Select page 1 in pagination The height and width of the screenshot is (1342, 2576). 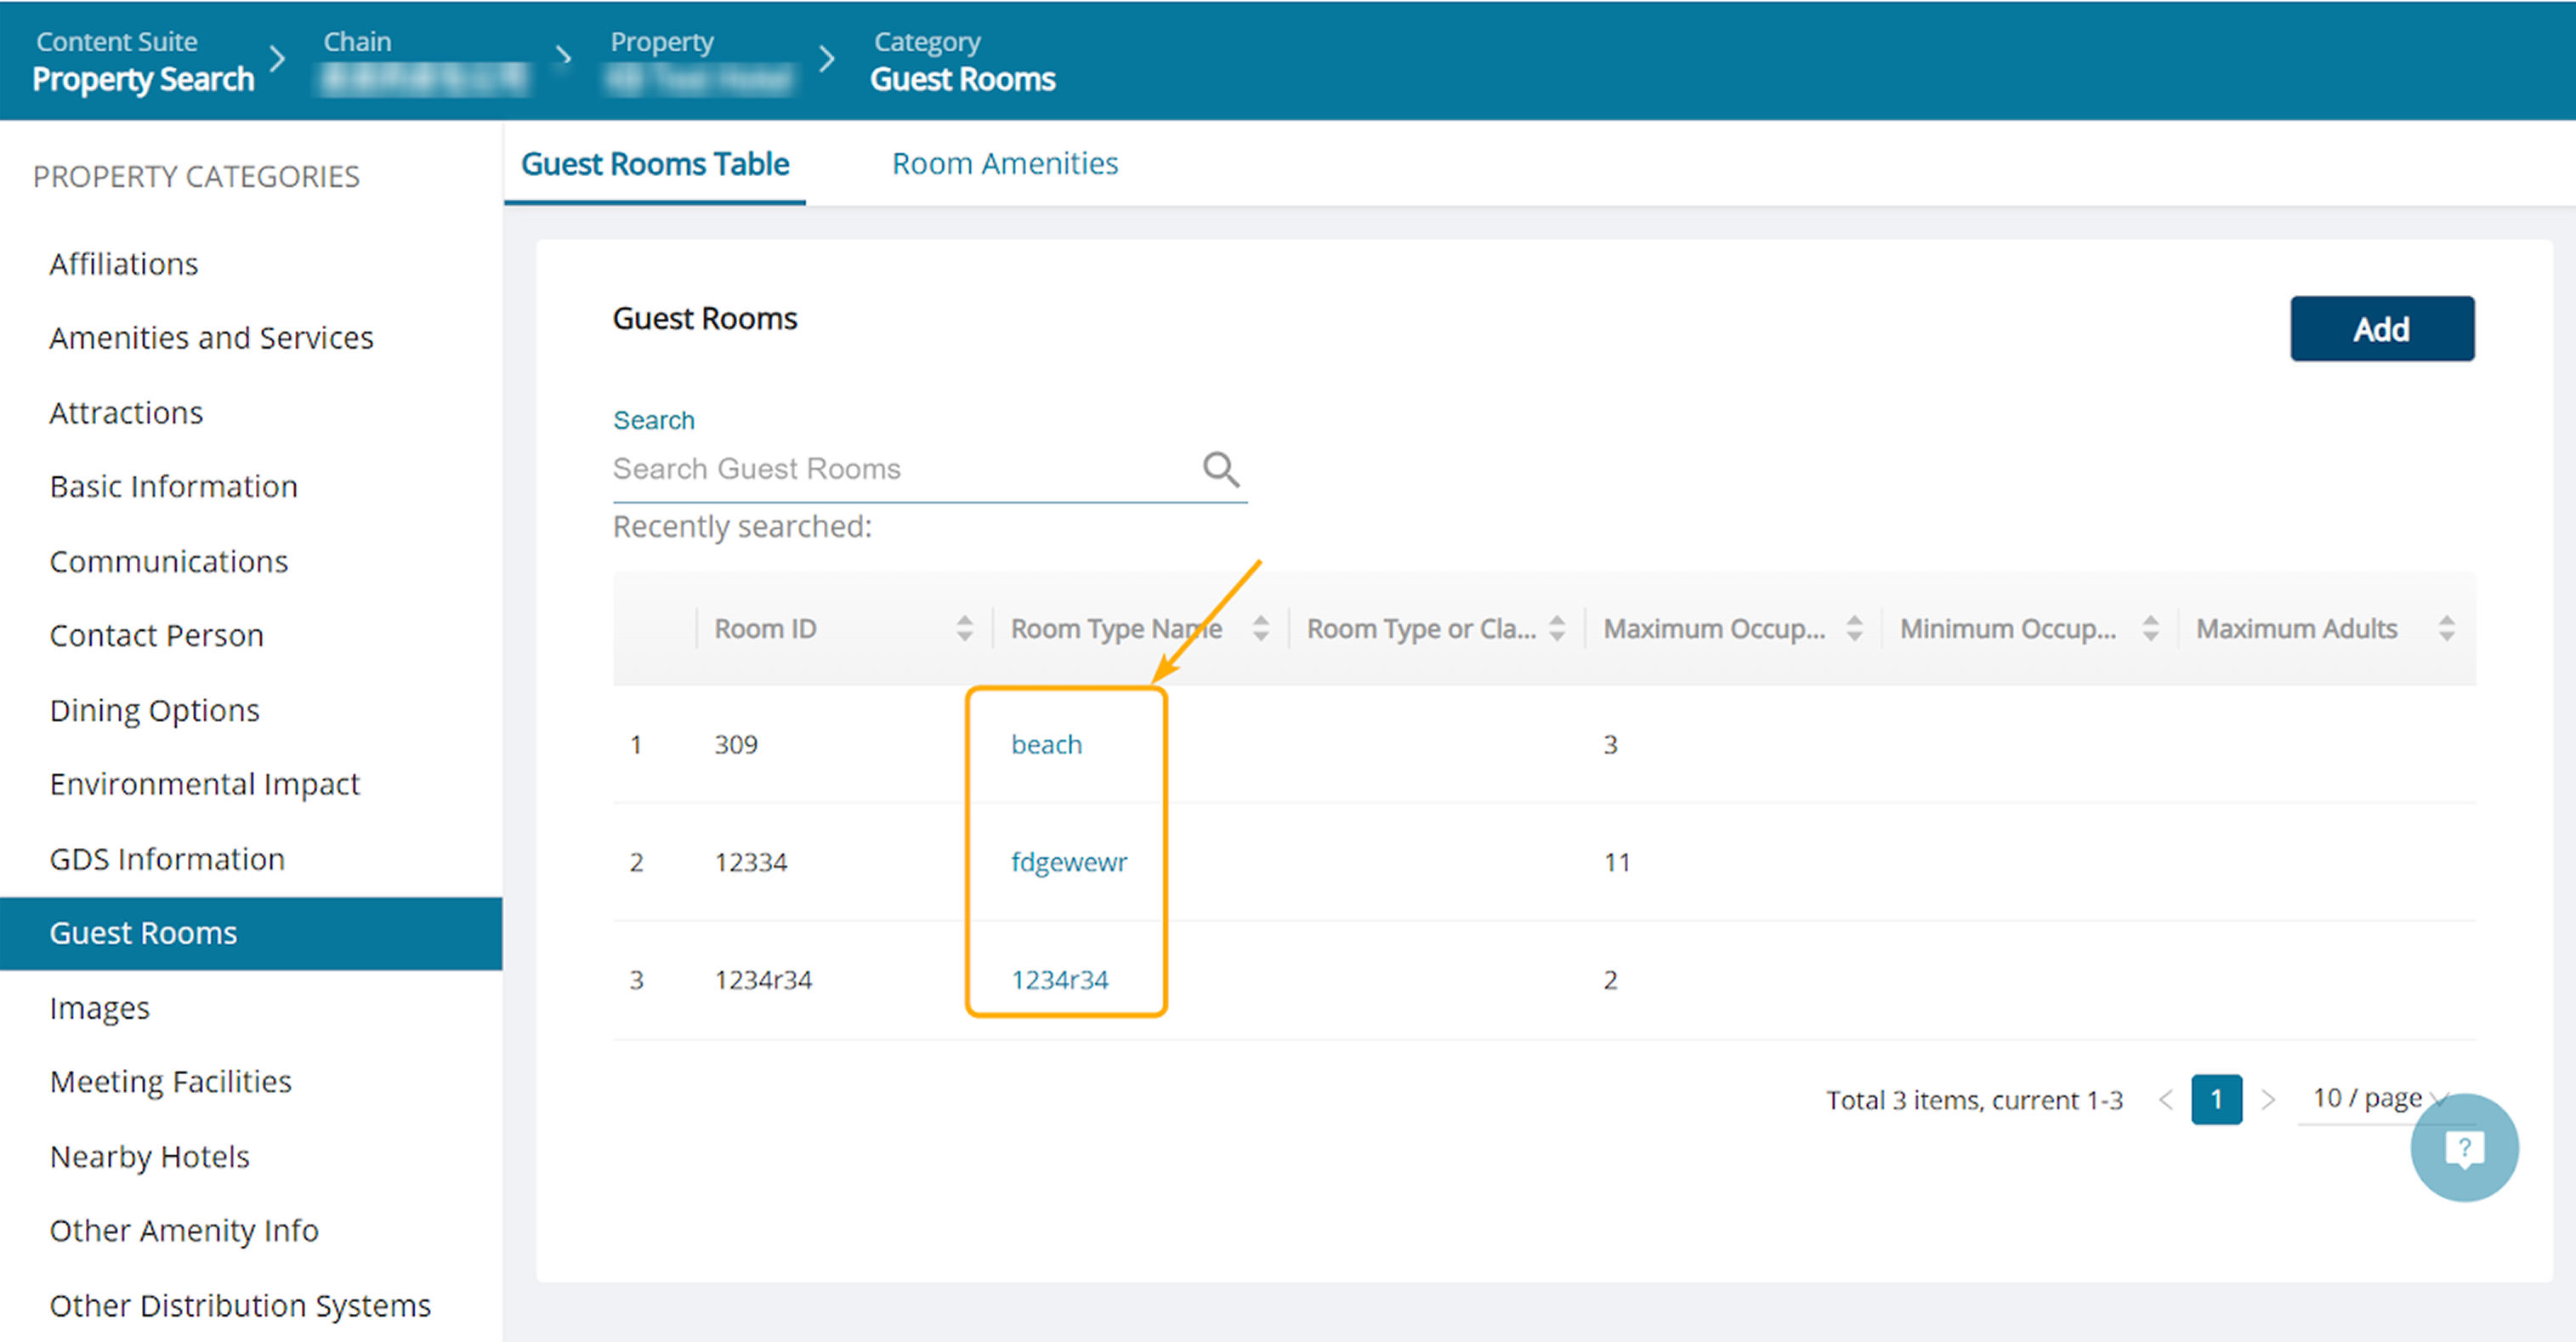coord(2216,1099)
